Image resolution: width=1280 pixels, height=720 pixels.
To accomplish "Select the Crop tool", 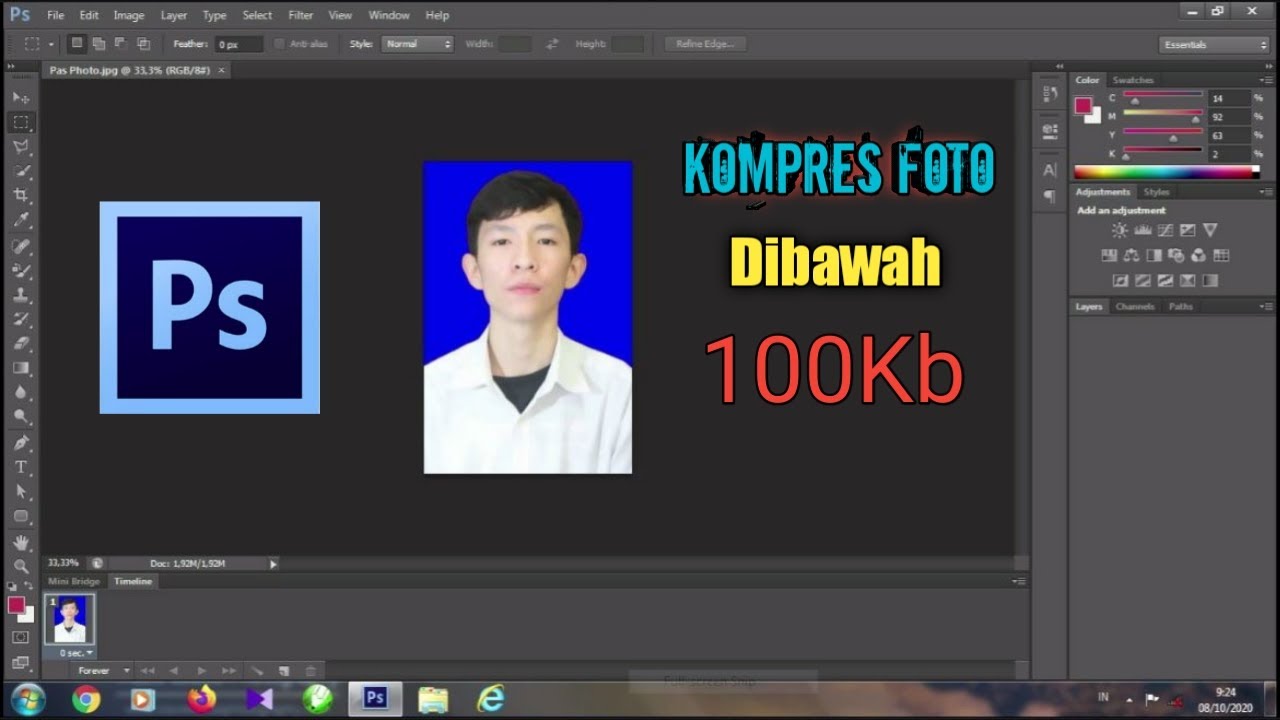I will 21,195.
